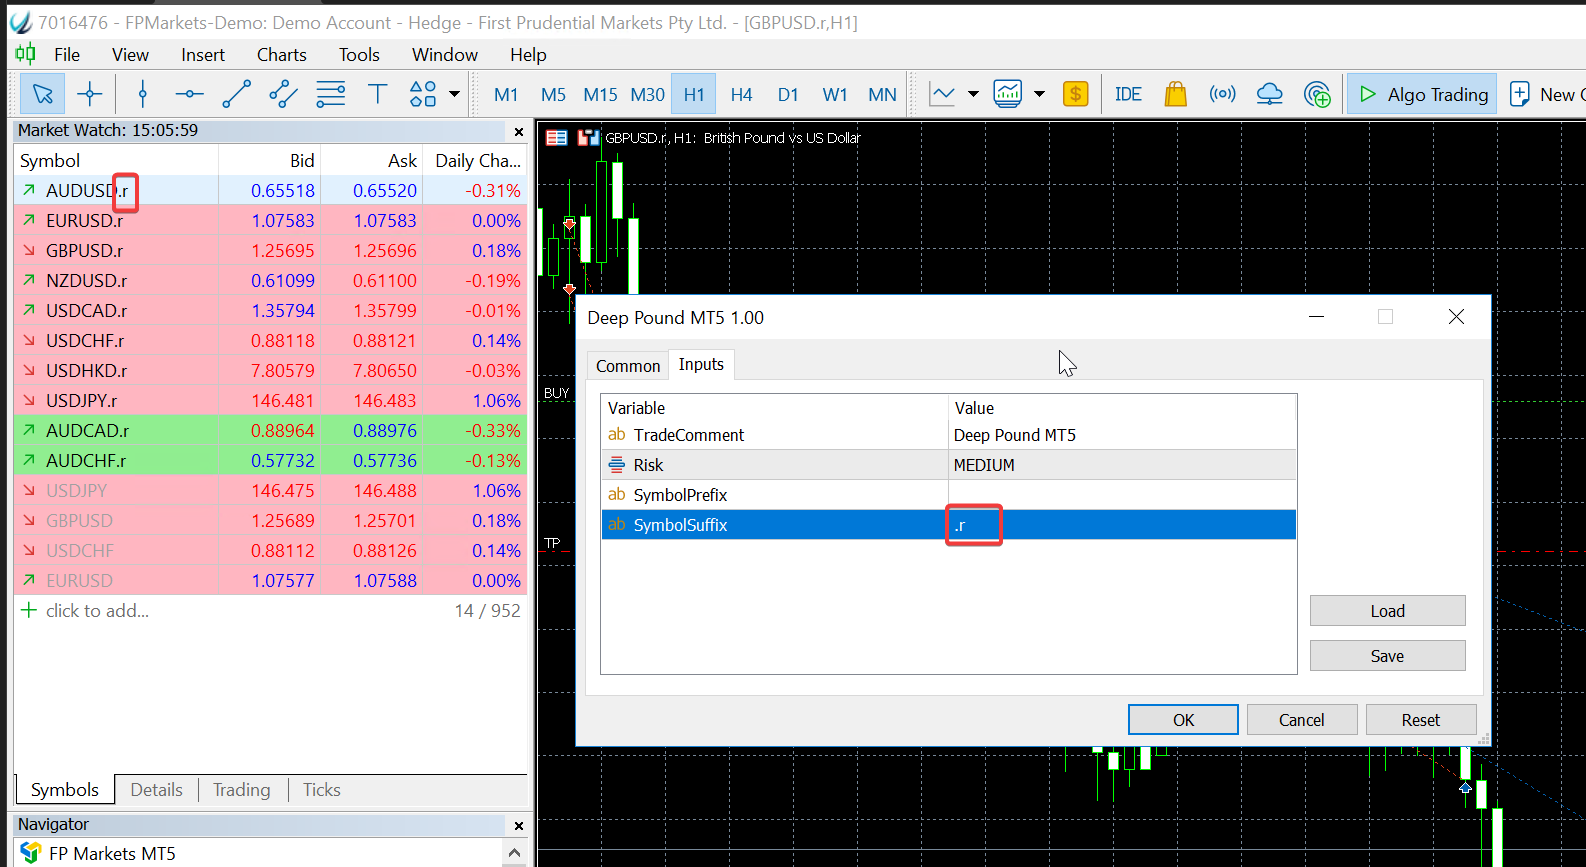The height and width of the screenshot is (867, 1586).
Task: Open the trading Signals icon
Action: coord(1222,94)
